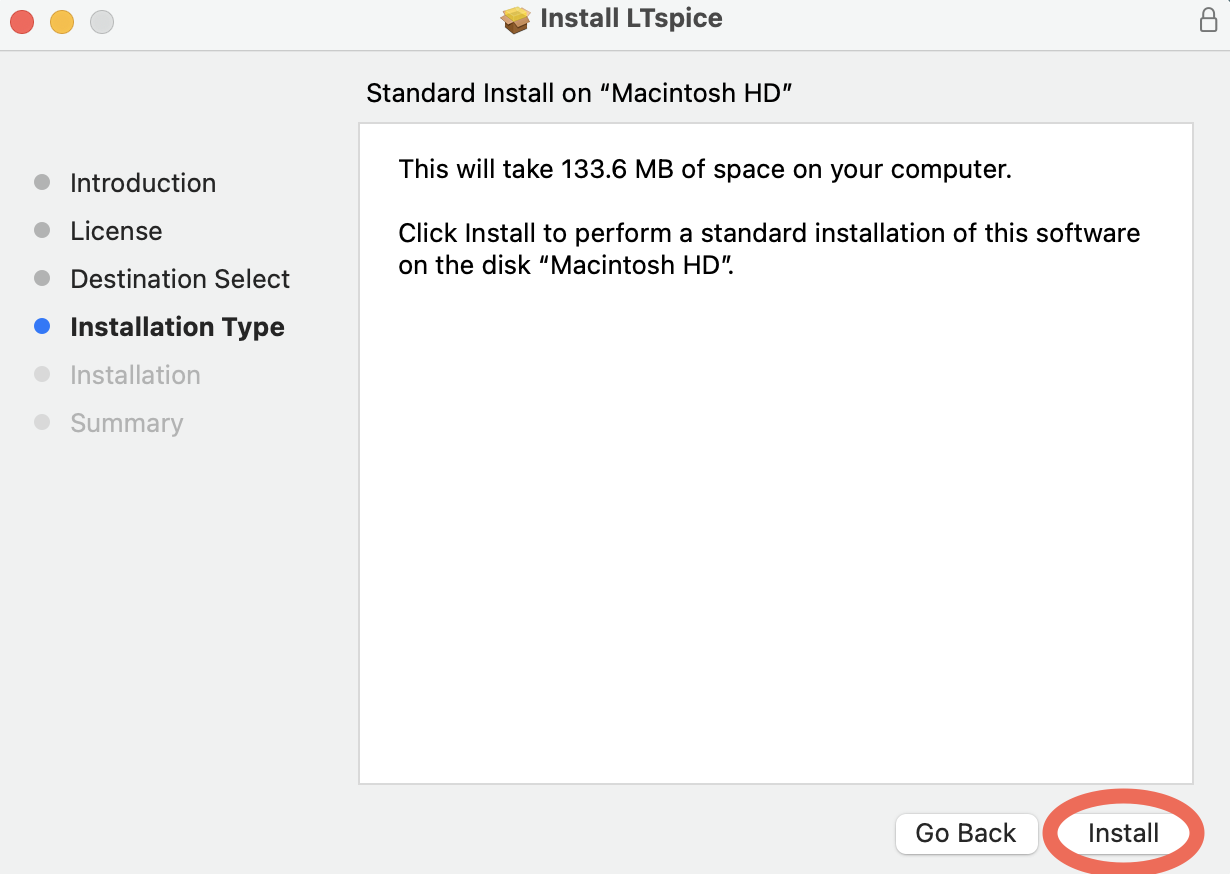Click the dimmed bullet beside Installation
The height and width of the screenshot is (874, 1230).
point(42,374)
